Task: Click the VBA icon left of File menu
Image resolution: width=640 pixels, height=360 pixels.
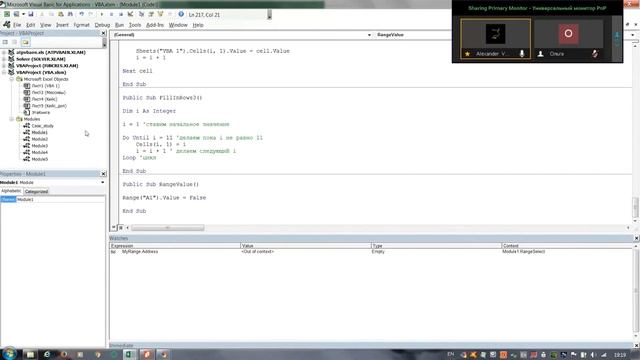Action: (x=7, y=25)
